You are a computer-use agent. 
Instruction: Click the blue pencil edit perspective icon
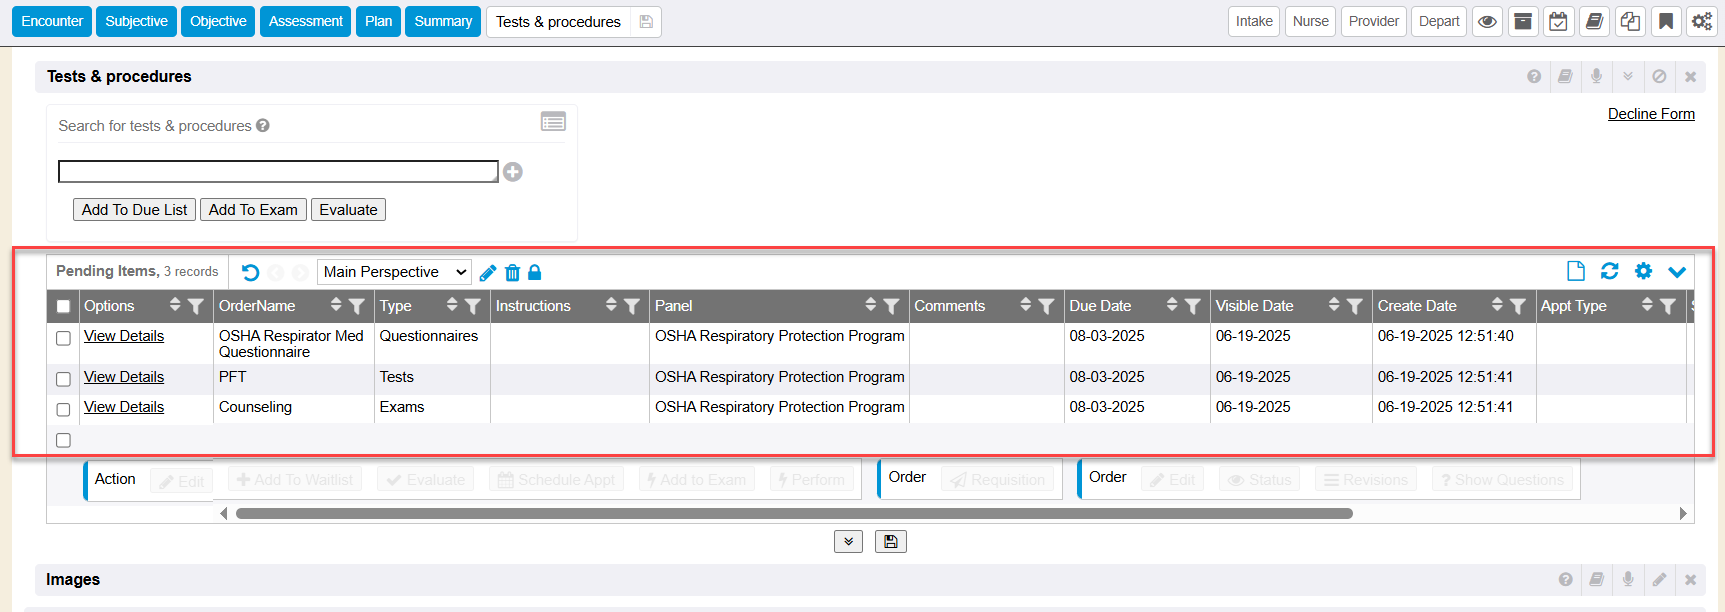pos(488,273)
